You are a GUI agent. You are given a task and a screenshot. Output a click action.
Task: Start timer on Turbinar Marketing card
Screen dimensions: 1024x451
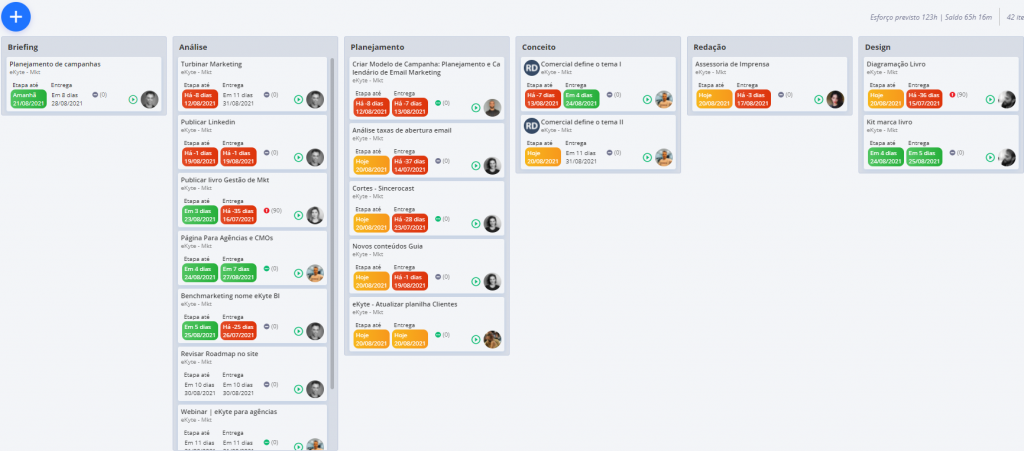298,100
